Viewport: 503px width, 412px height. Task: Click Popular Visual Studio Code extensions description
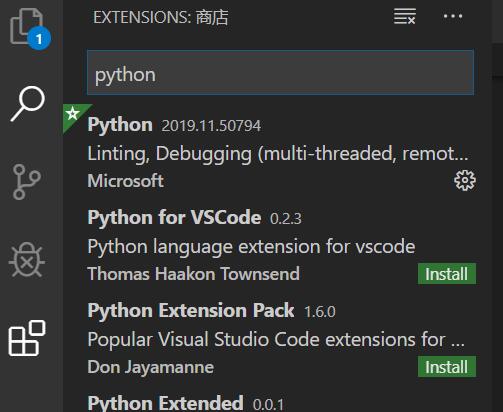pyautogui.click(x=276, y=340)
